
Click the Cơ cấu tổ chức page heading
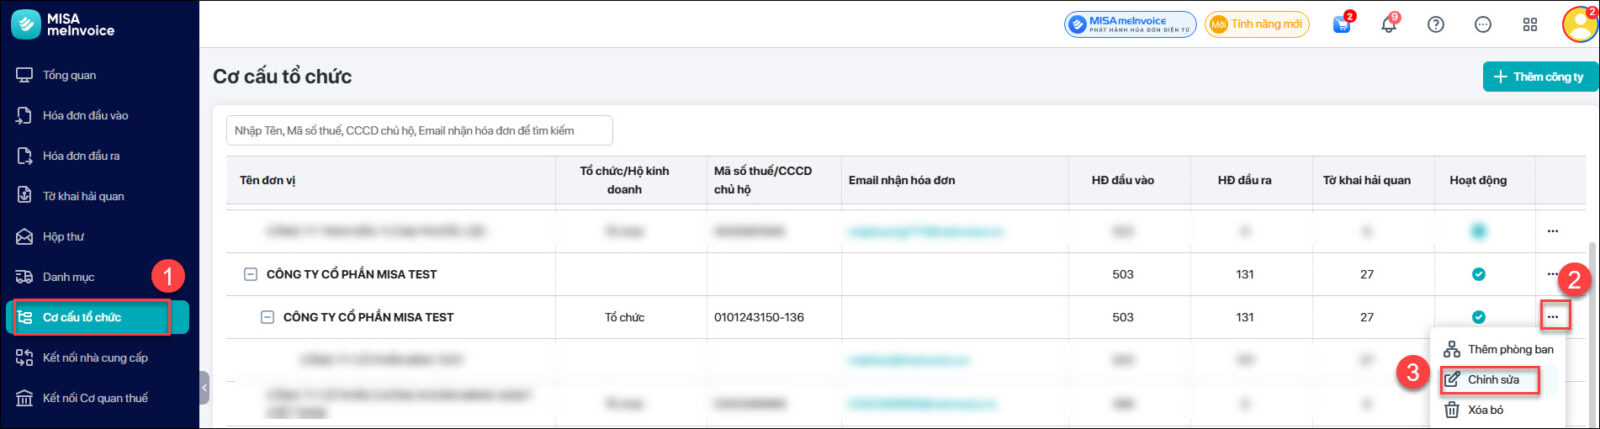pos(282,77)
